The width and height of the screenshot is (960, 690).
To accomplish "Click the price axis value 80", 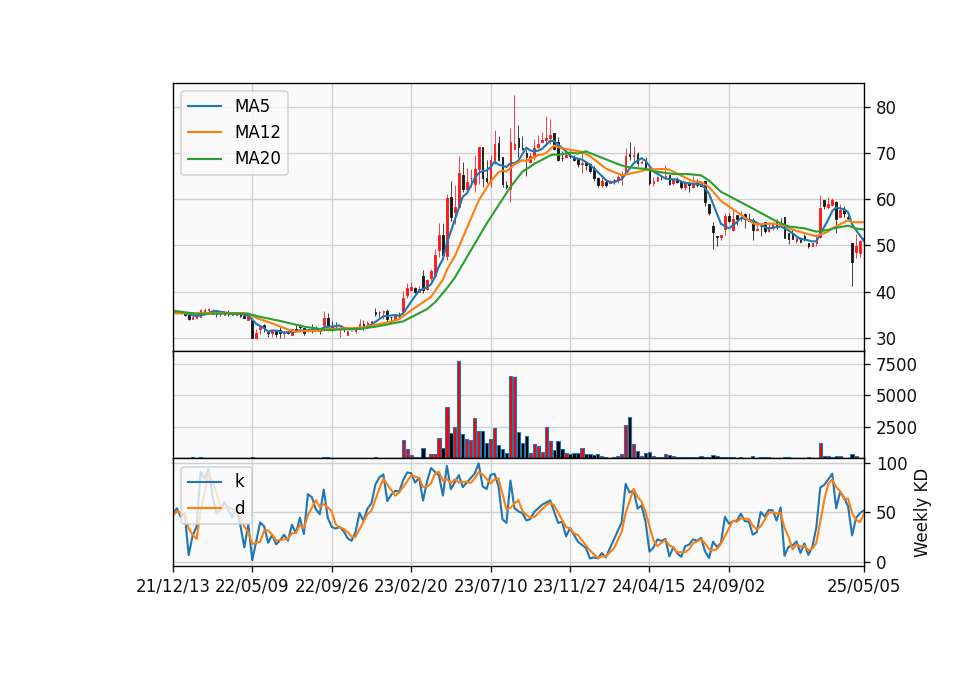I will (885, 108).
